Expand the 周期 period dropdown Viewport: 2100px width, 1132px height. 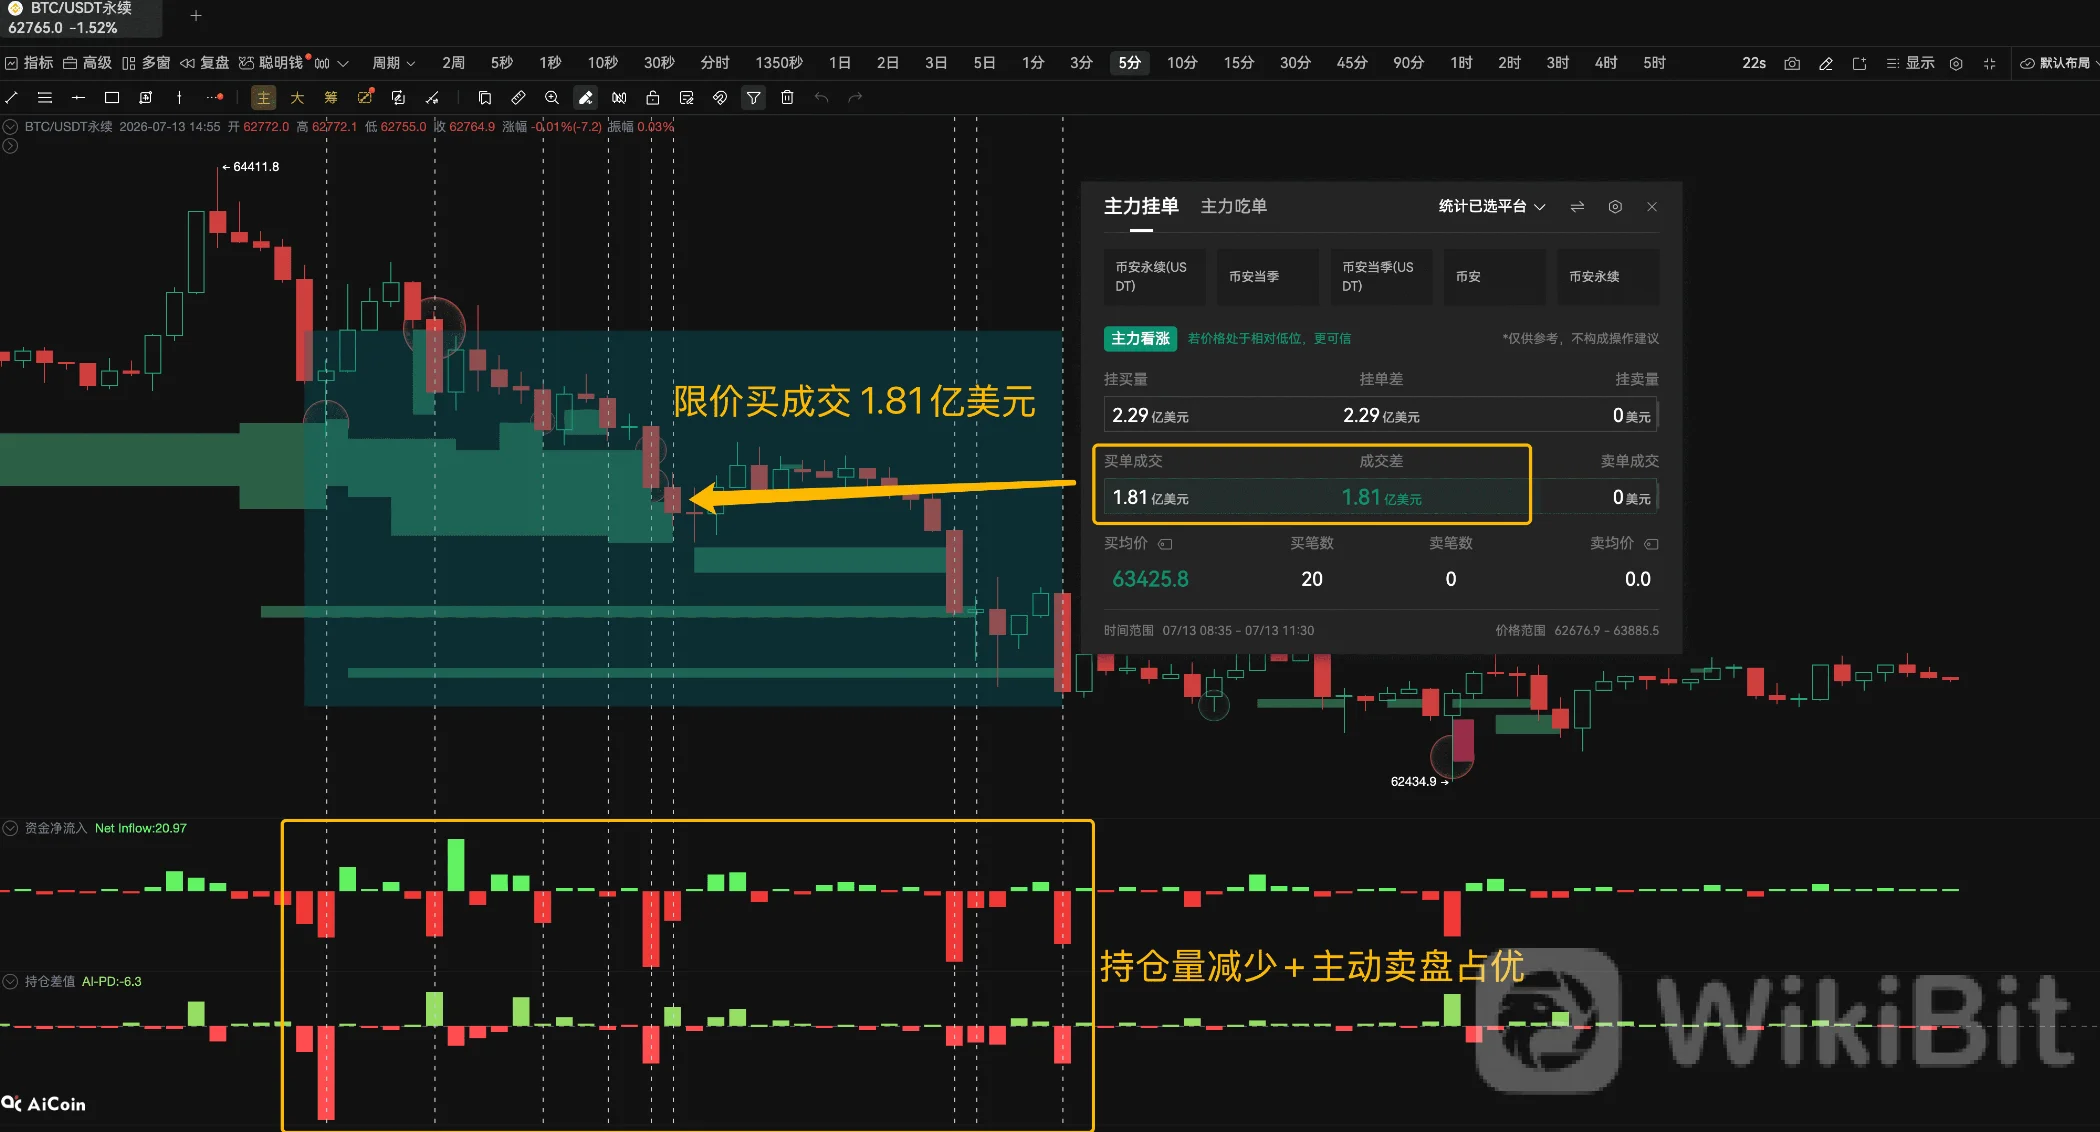pyautogui.click(x=394, y=63)
